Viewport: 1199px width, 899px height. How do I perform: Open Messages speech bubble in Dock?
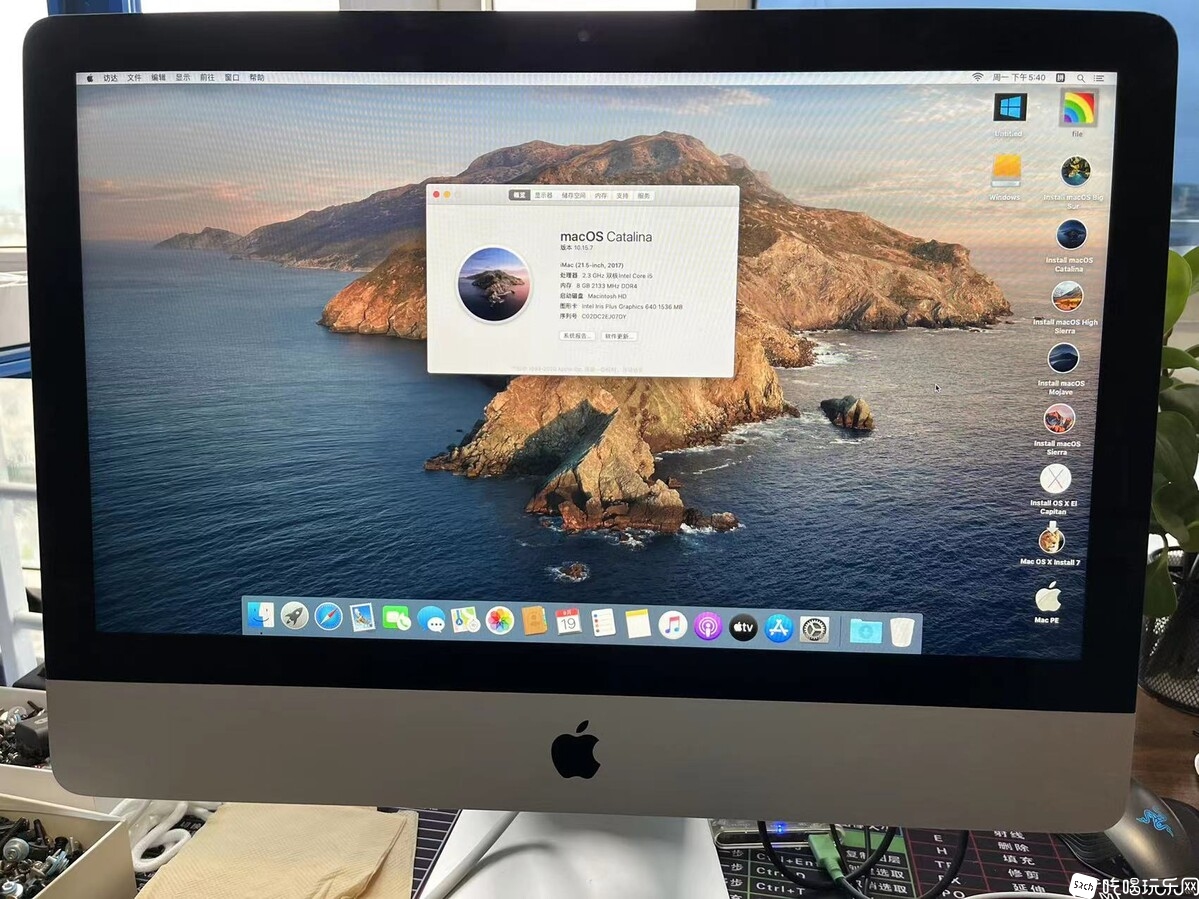click(x=431, y=619)
